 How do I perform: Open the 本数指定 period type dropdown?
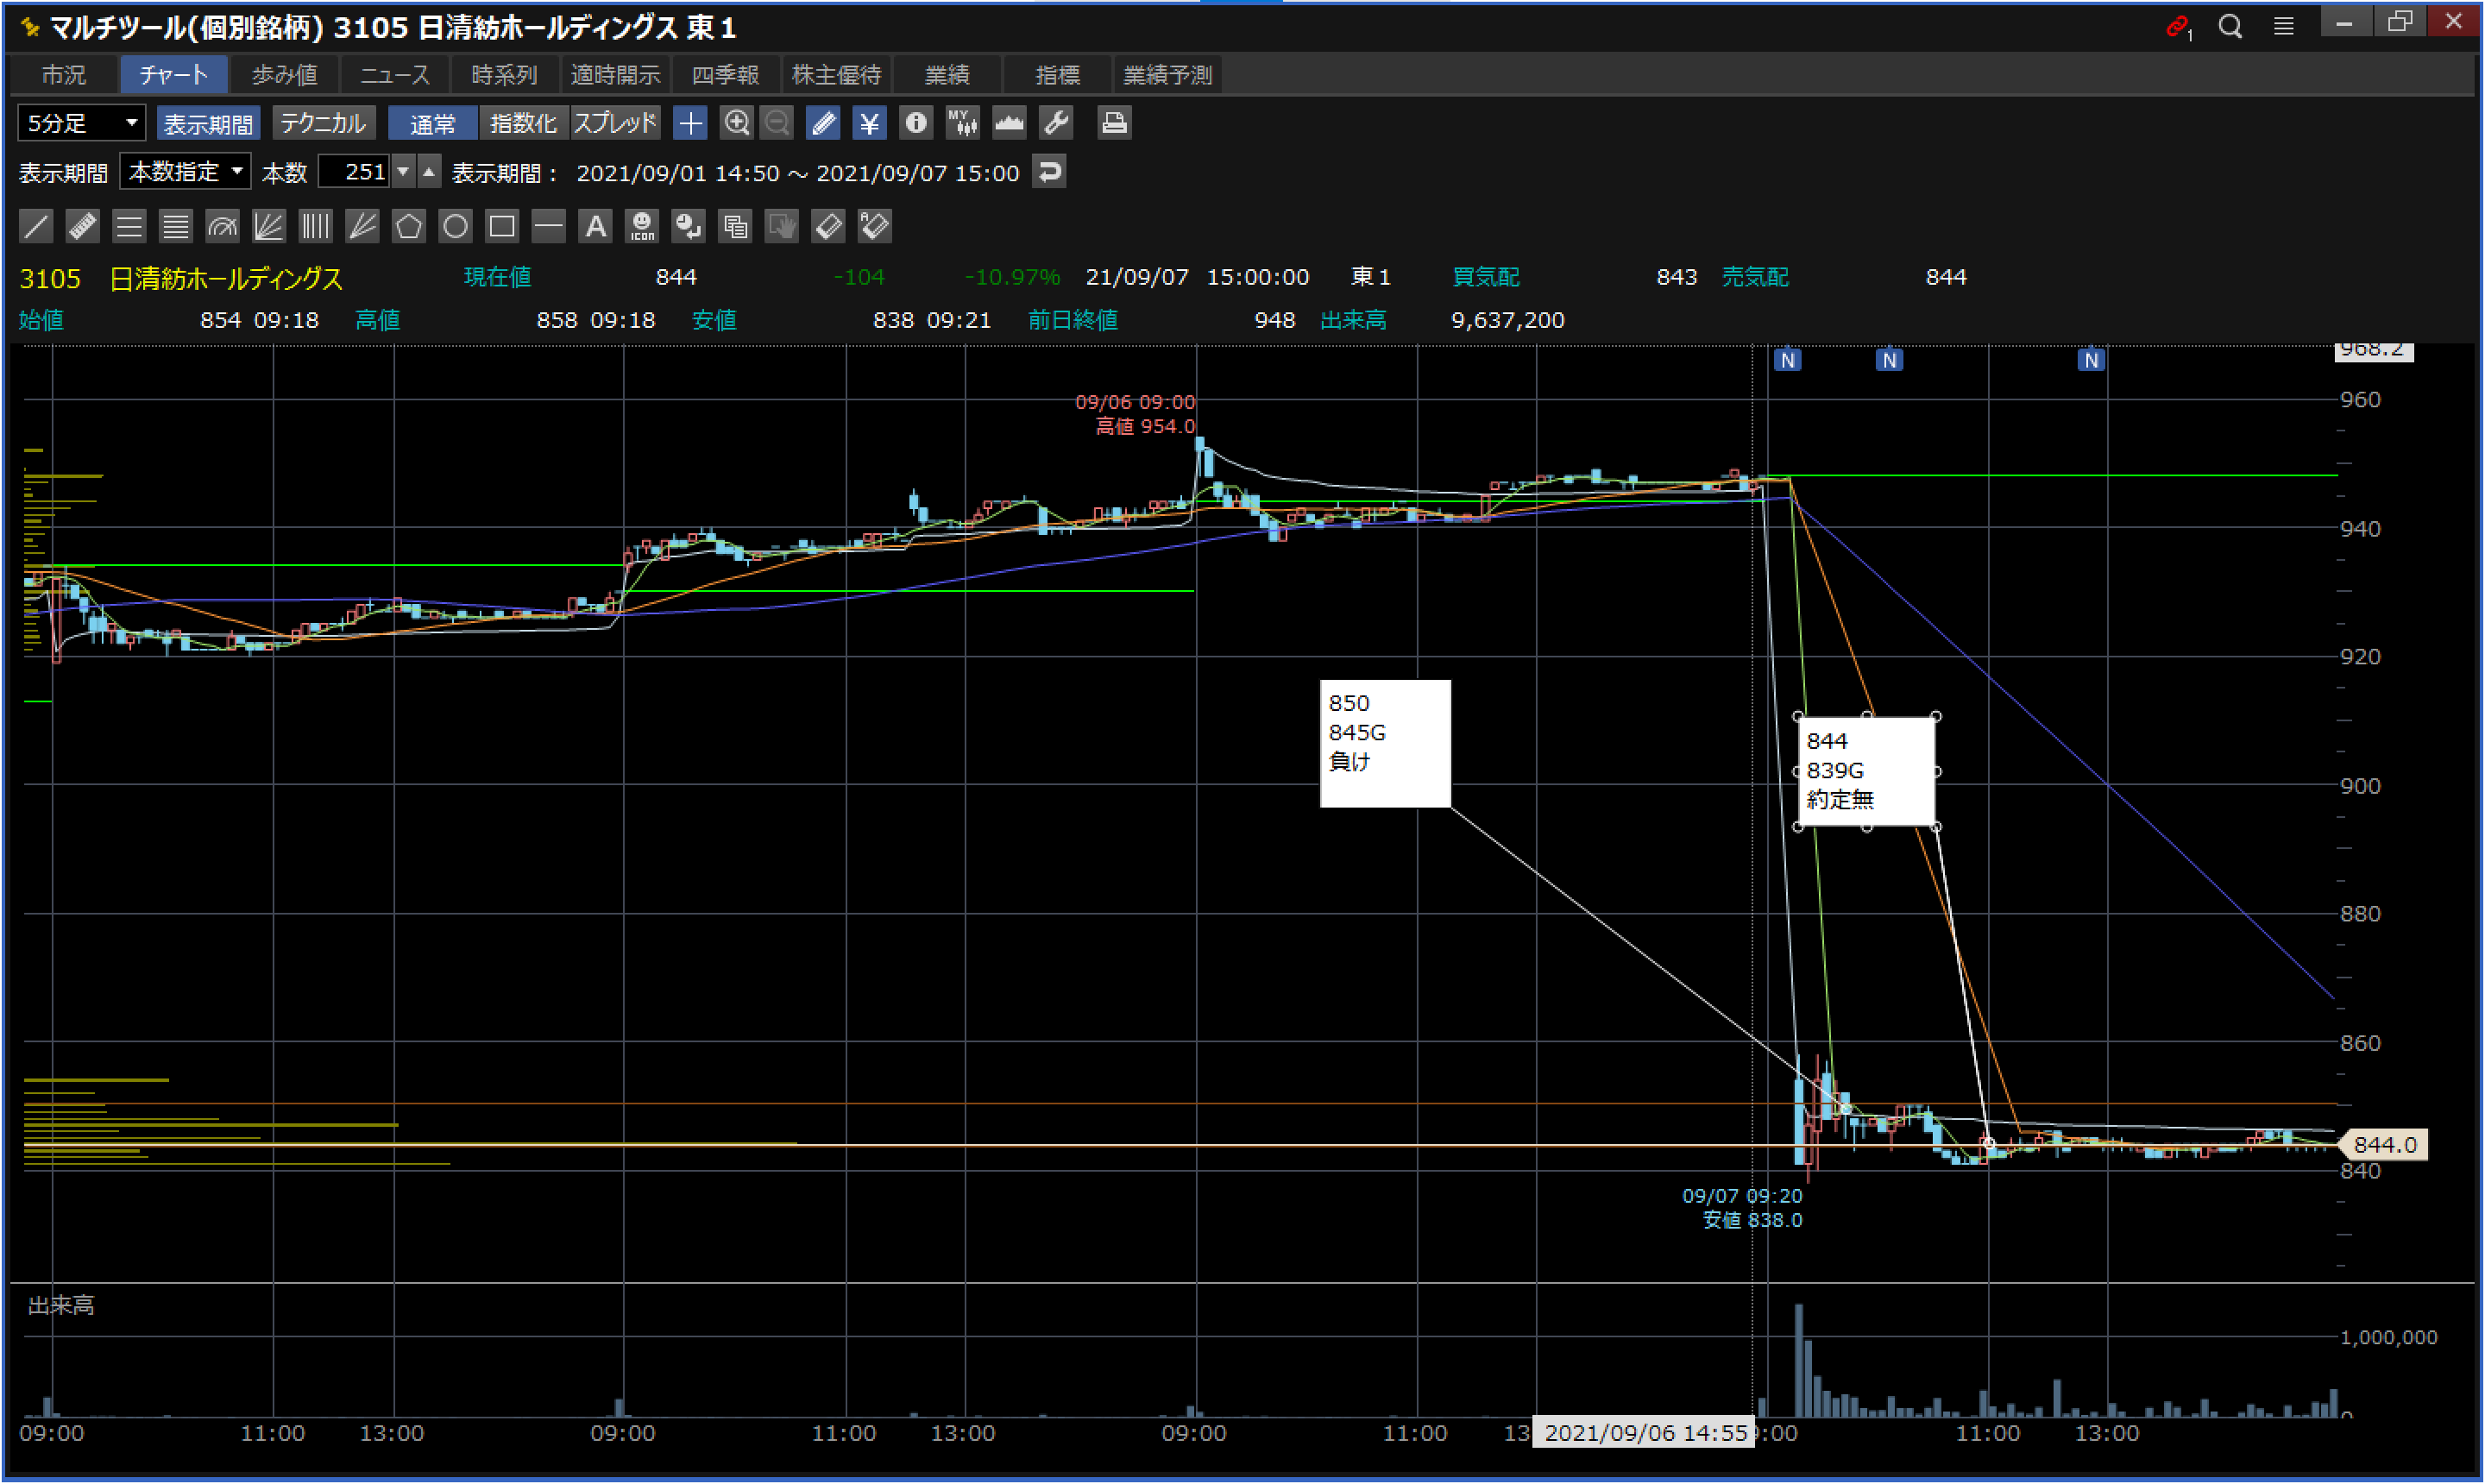[185, 172]
